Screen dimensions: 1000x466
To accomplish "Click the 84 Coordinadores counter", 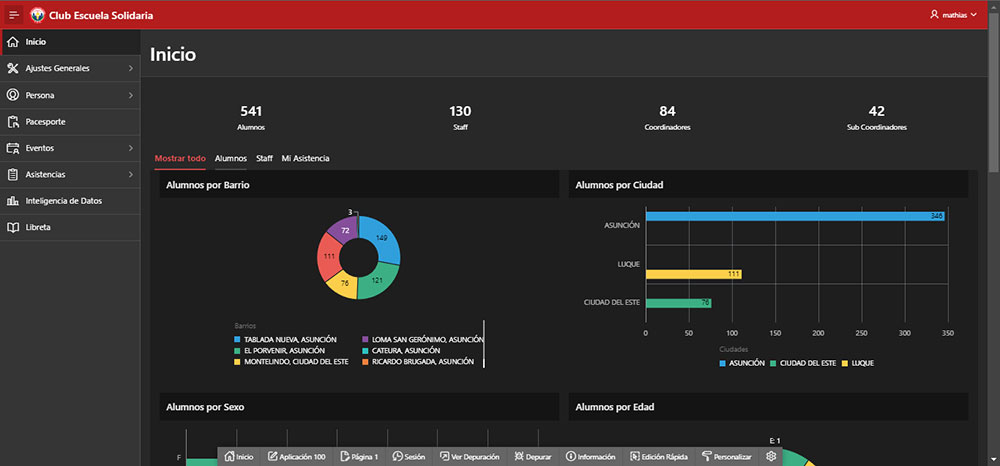I will 668,117.
